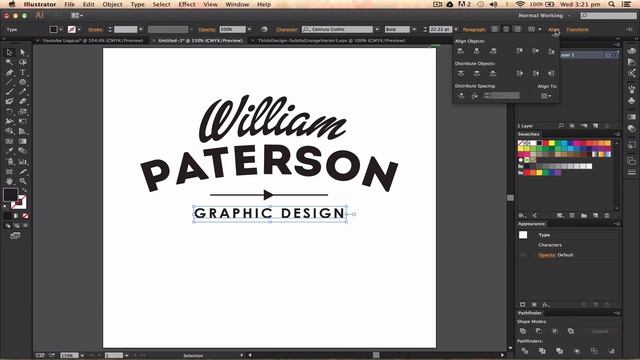Click horizontal align left in Align Objects

[x=461, y=51]
